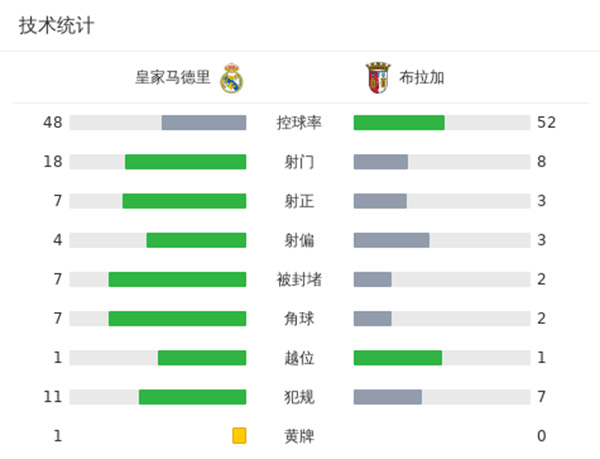
Task: Click the Braga club crest
Action: tap(377, 77)
